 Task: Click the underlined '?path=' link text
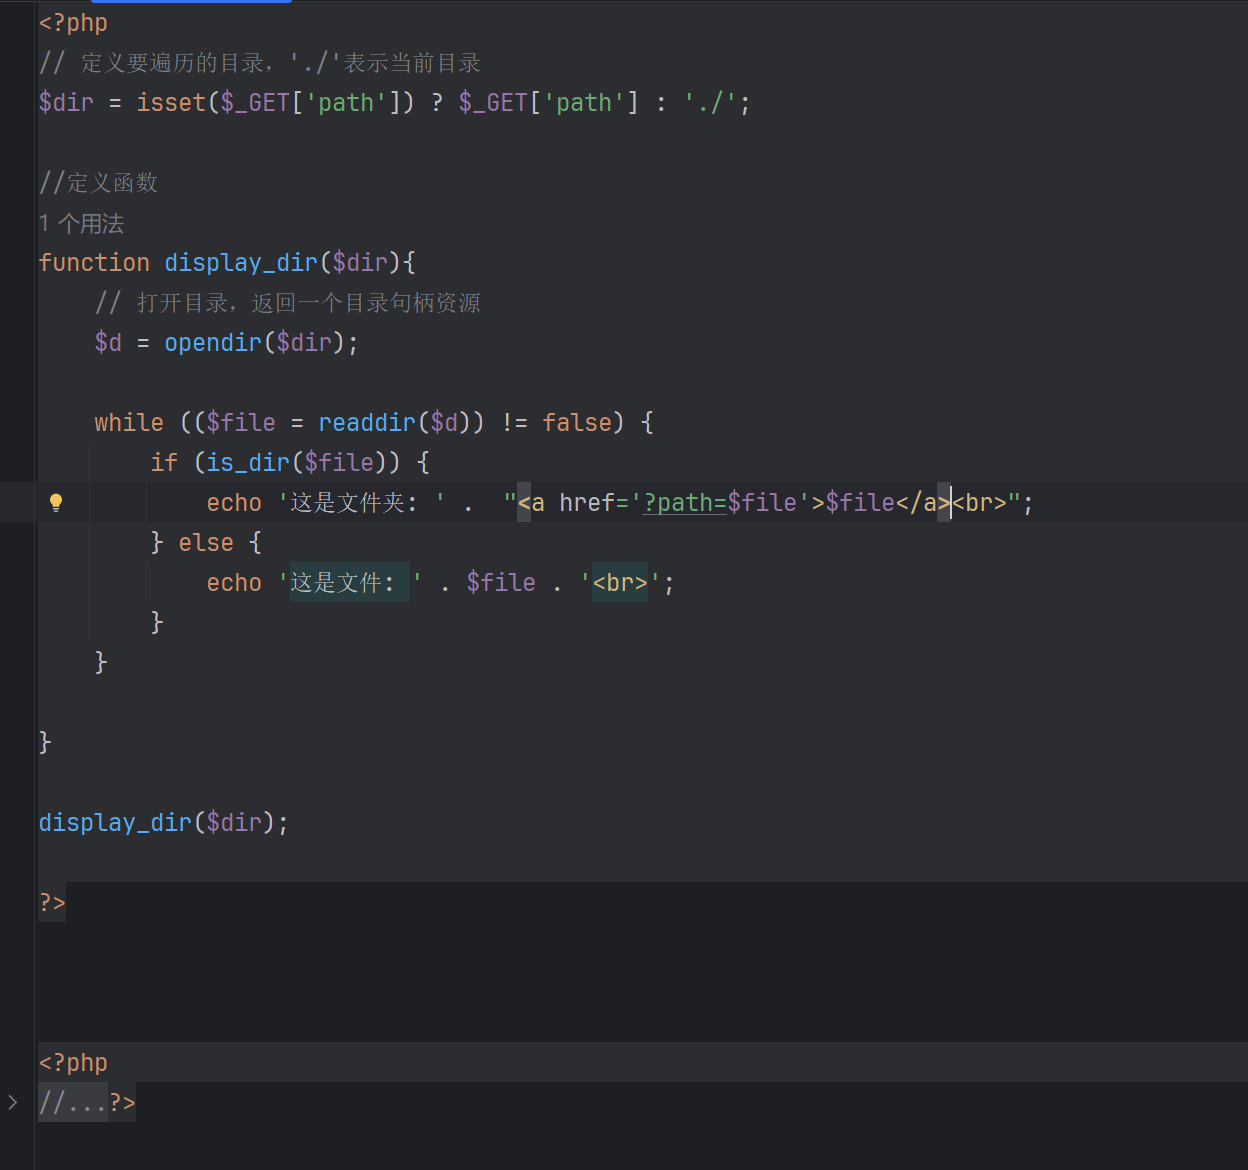pyautogui.click(x=684, y=502)
